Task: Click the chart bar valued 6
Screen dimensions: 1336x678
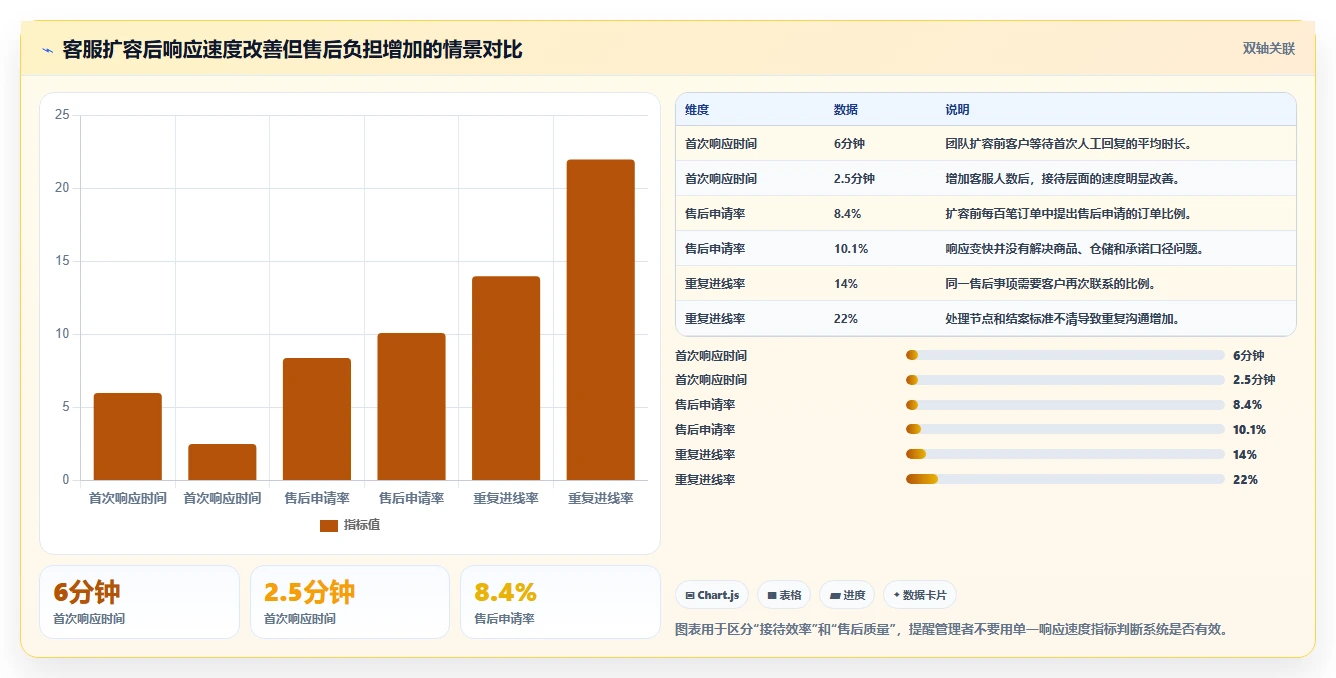Action: [x=128, y=436]
